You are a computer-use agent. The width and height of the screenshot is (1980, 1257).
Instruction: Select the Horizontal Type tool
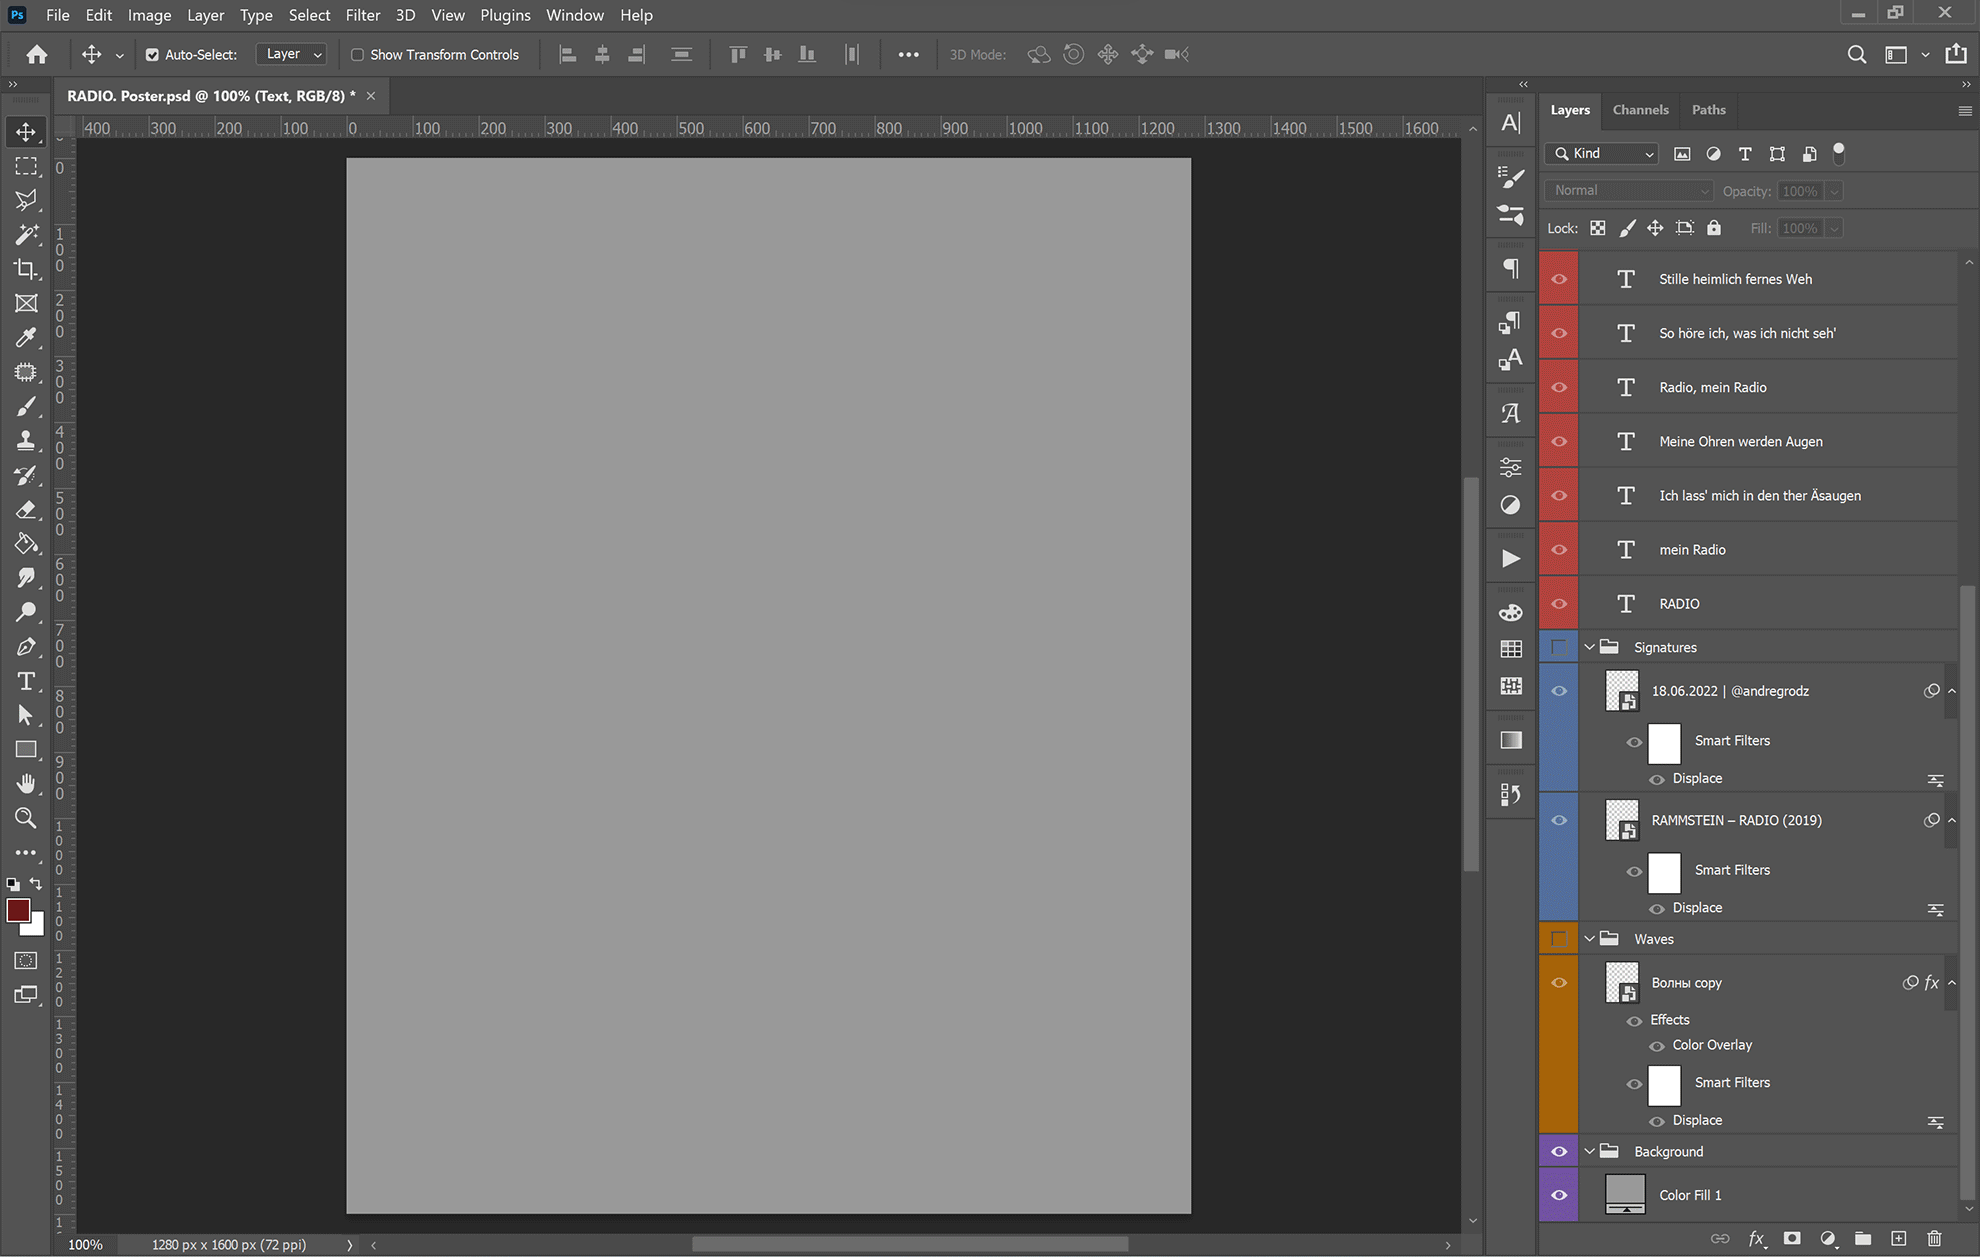pyautogui.click(x=26, y=681)
